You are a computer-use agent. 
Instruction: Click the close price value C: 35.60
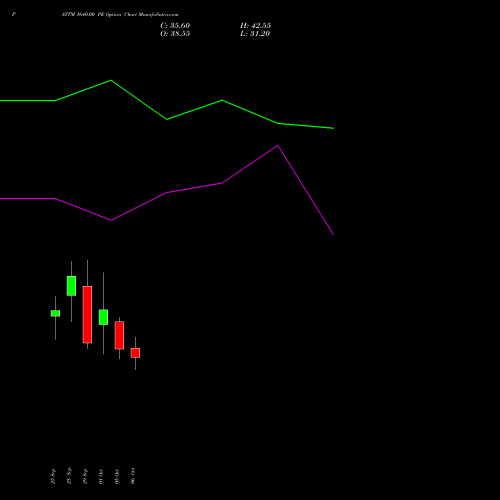[175, 26]
